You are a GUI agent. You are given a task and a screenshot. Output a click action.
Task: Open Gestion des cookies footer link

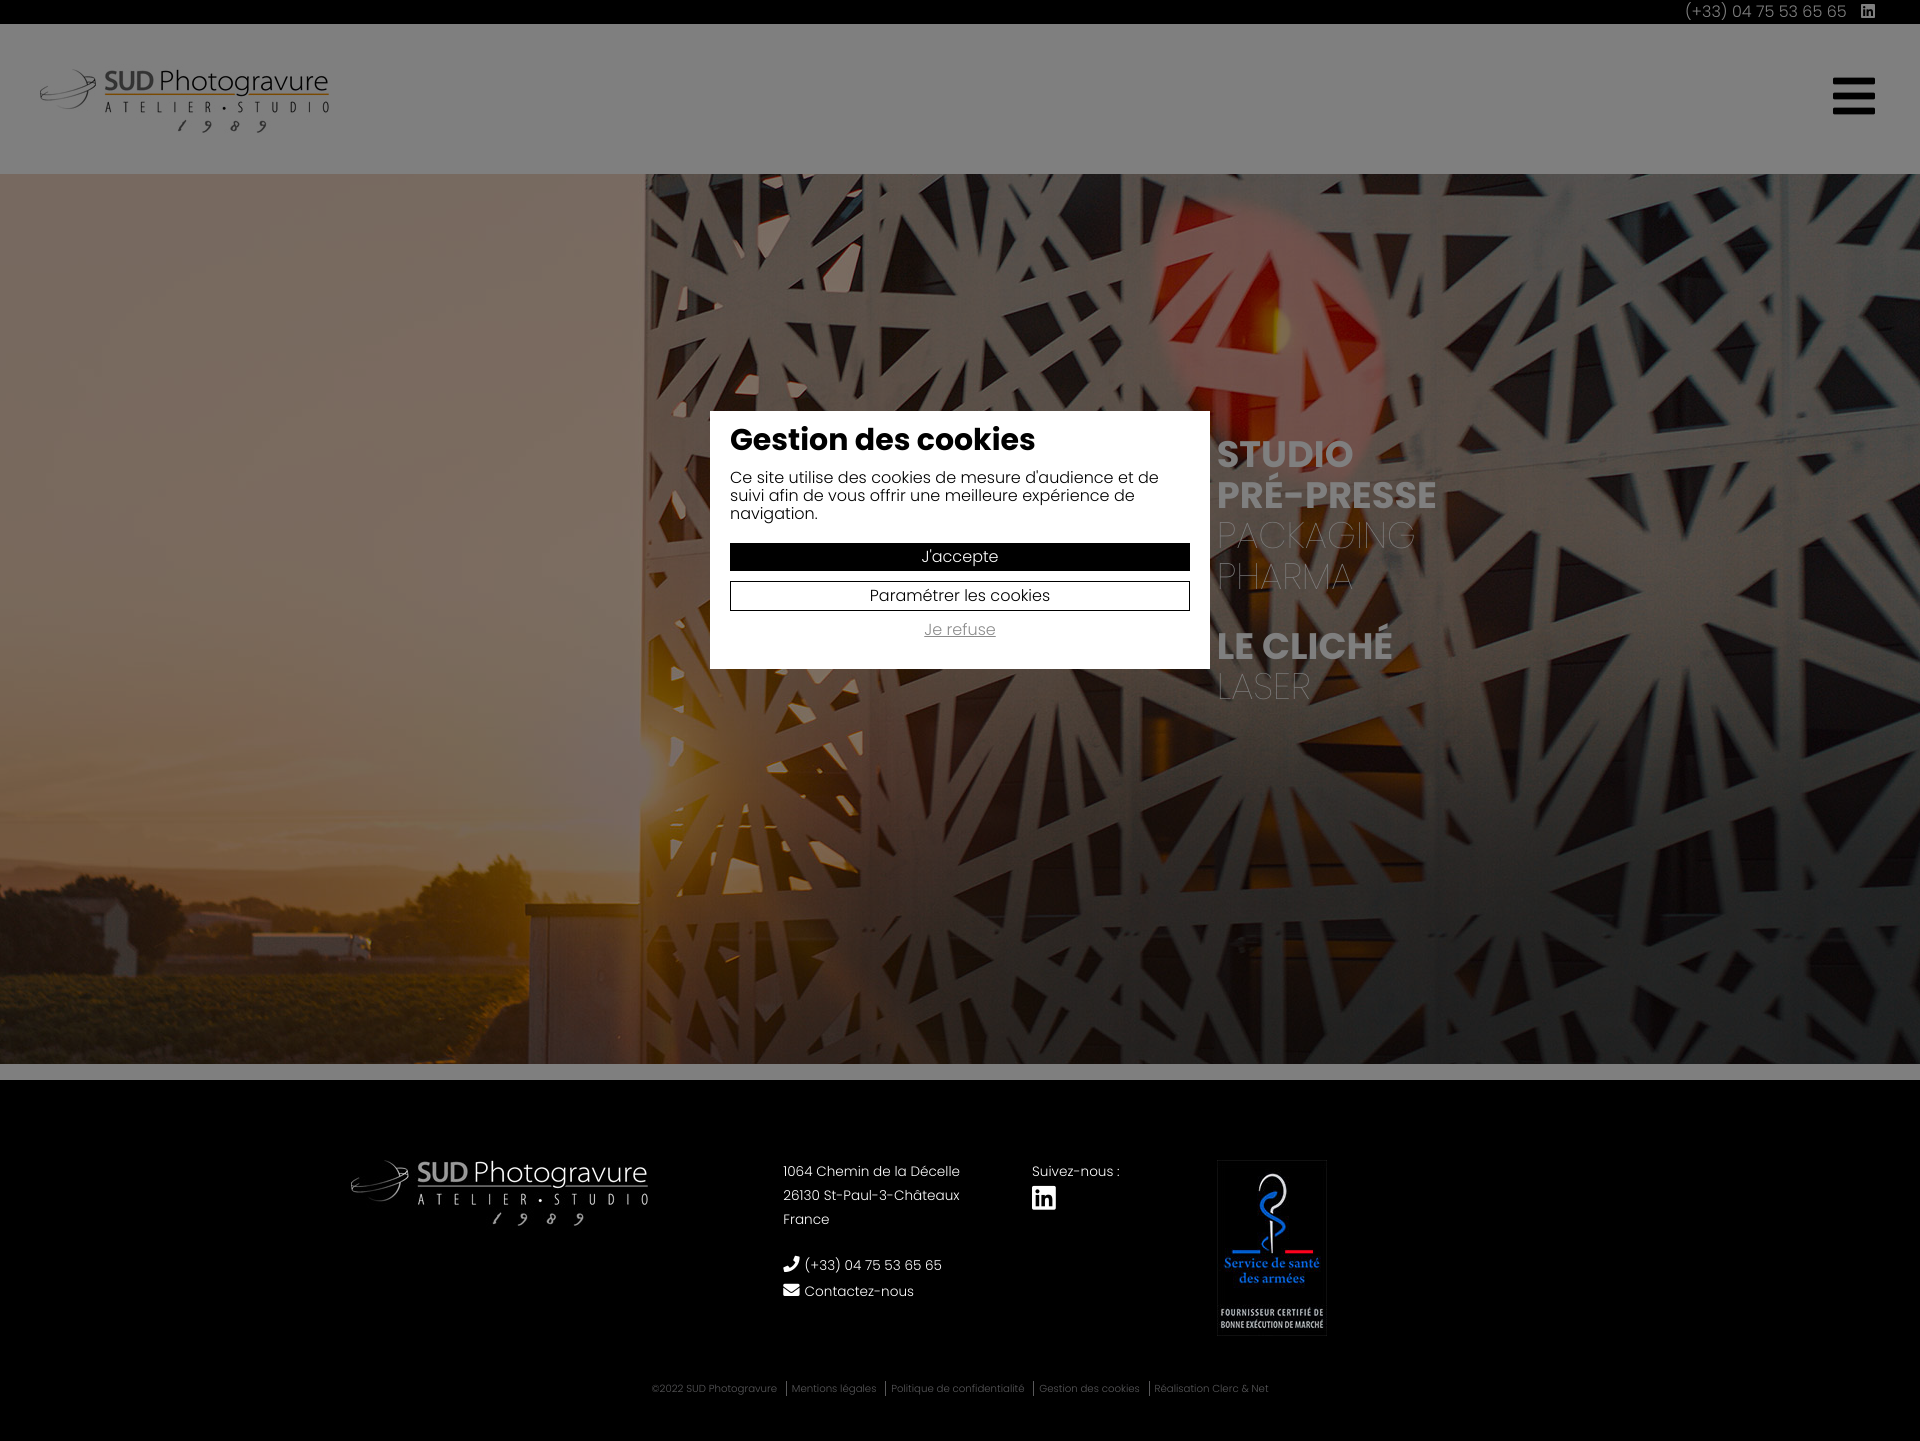tap(1089, 1388)
